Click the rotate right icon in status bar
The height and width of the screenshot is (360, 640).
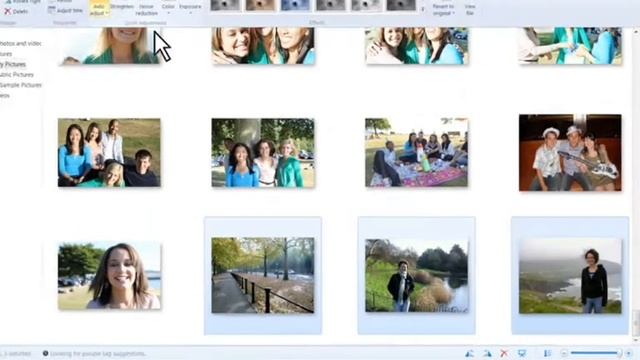(x=487, y=353)
